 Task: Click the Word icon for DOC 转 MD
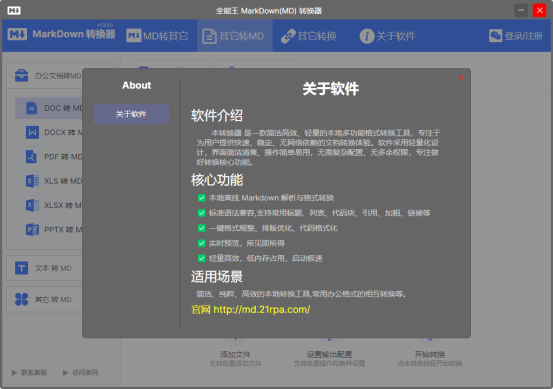(32, 108)
